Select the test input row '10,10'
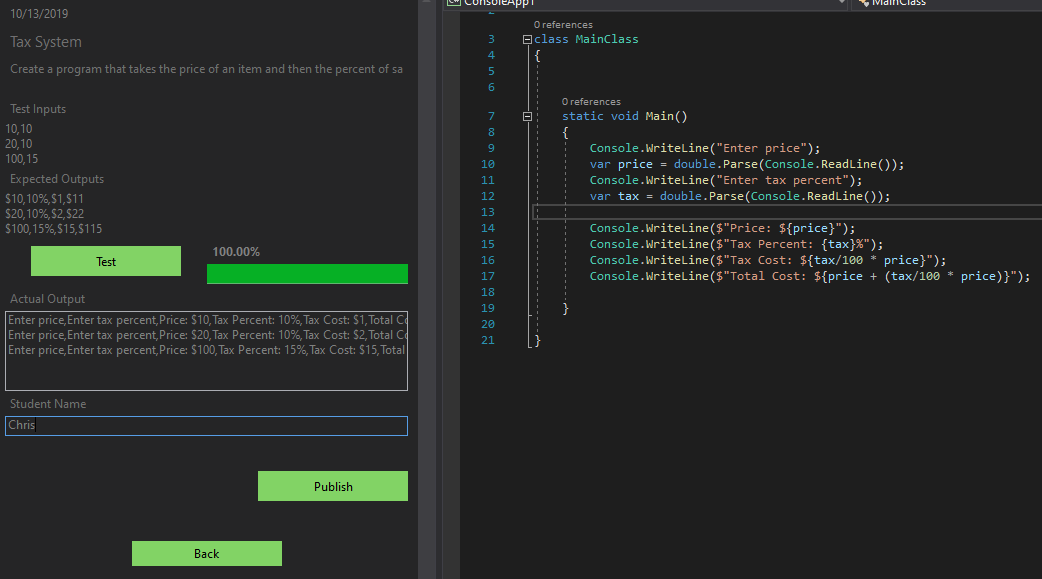1042x579 pixels. click(x=19, y=129)
